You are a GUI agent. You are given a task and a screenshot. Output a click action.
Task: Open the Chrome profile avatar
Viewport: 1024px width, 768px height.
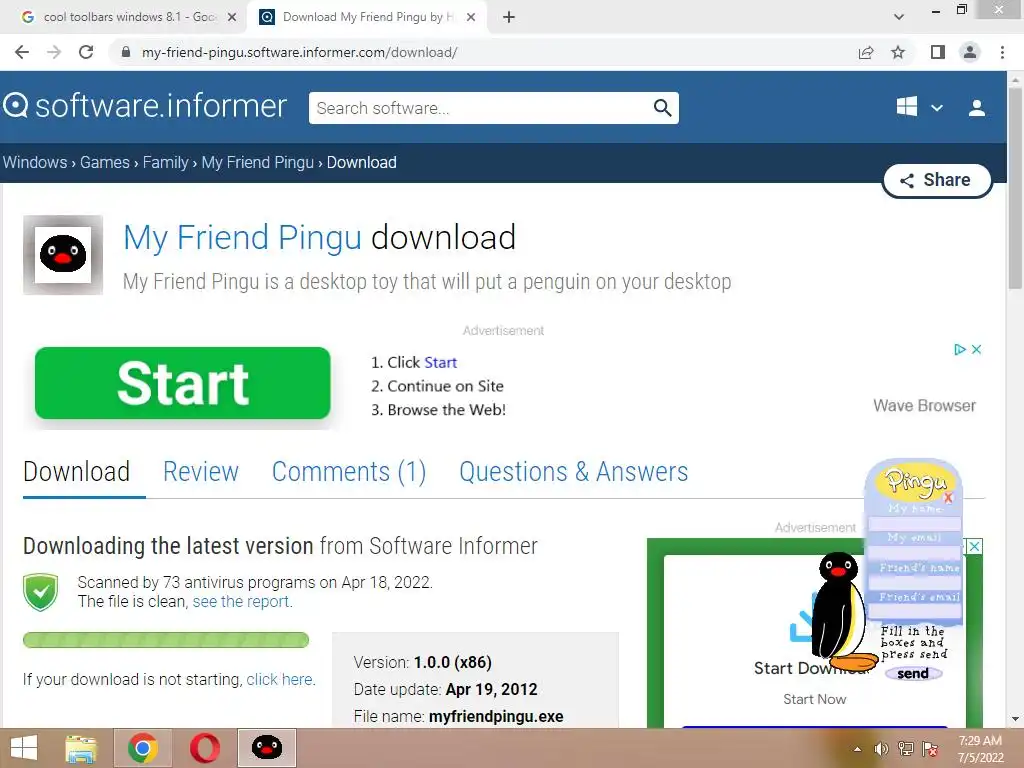point(970,52)
